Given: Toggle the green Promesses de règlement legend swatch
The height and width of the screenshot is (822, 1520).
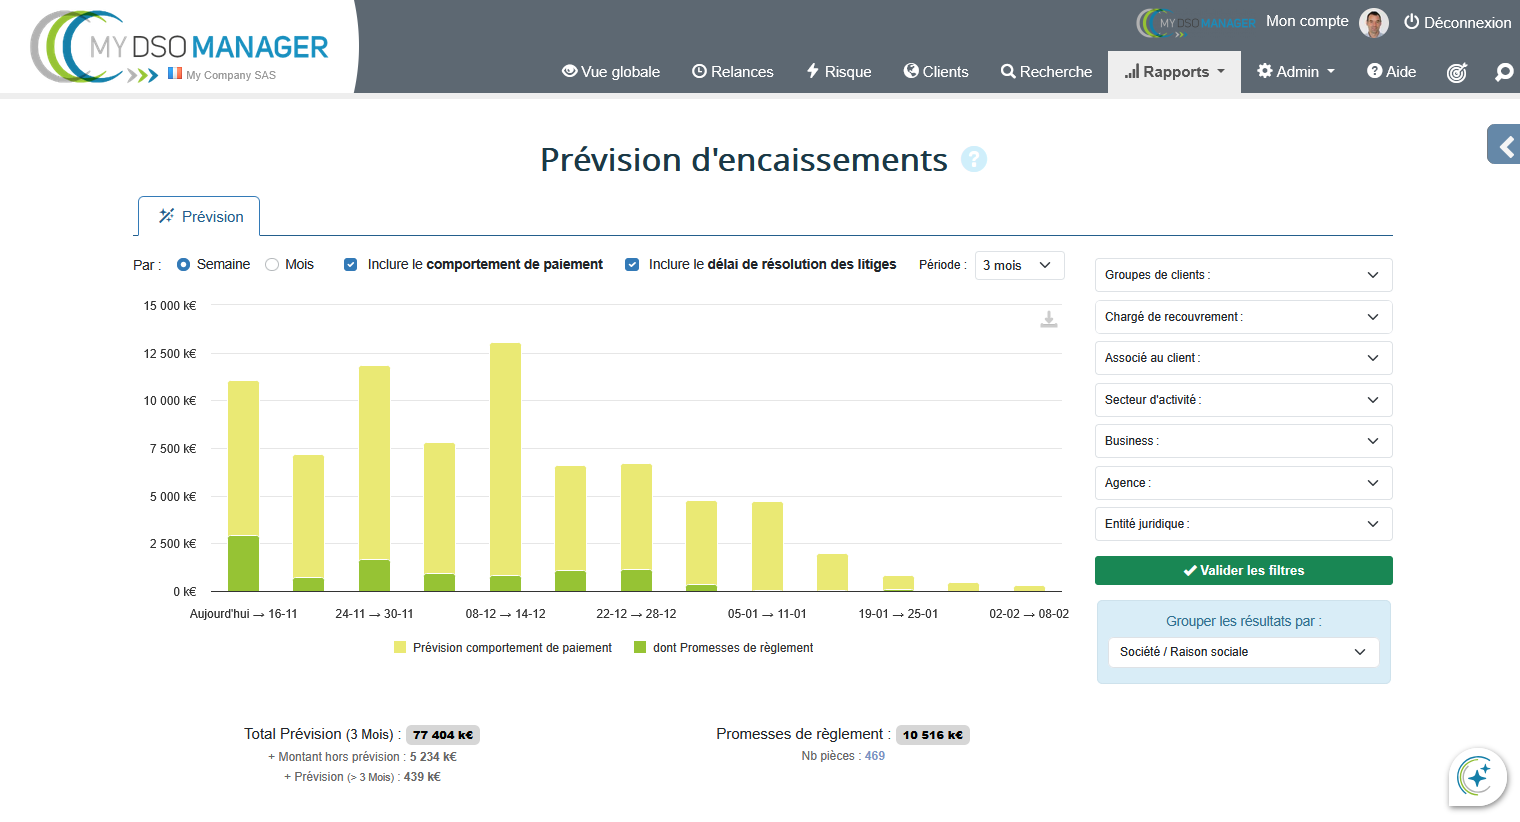Looking at the screenshot, I should point(640,648).
